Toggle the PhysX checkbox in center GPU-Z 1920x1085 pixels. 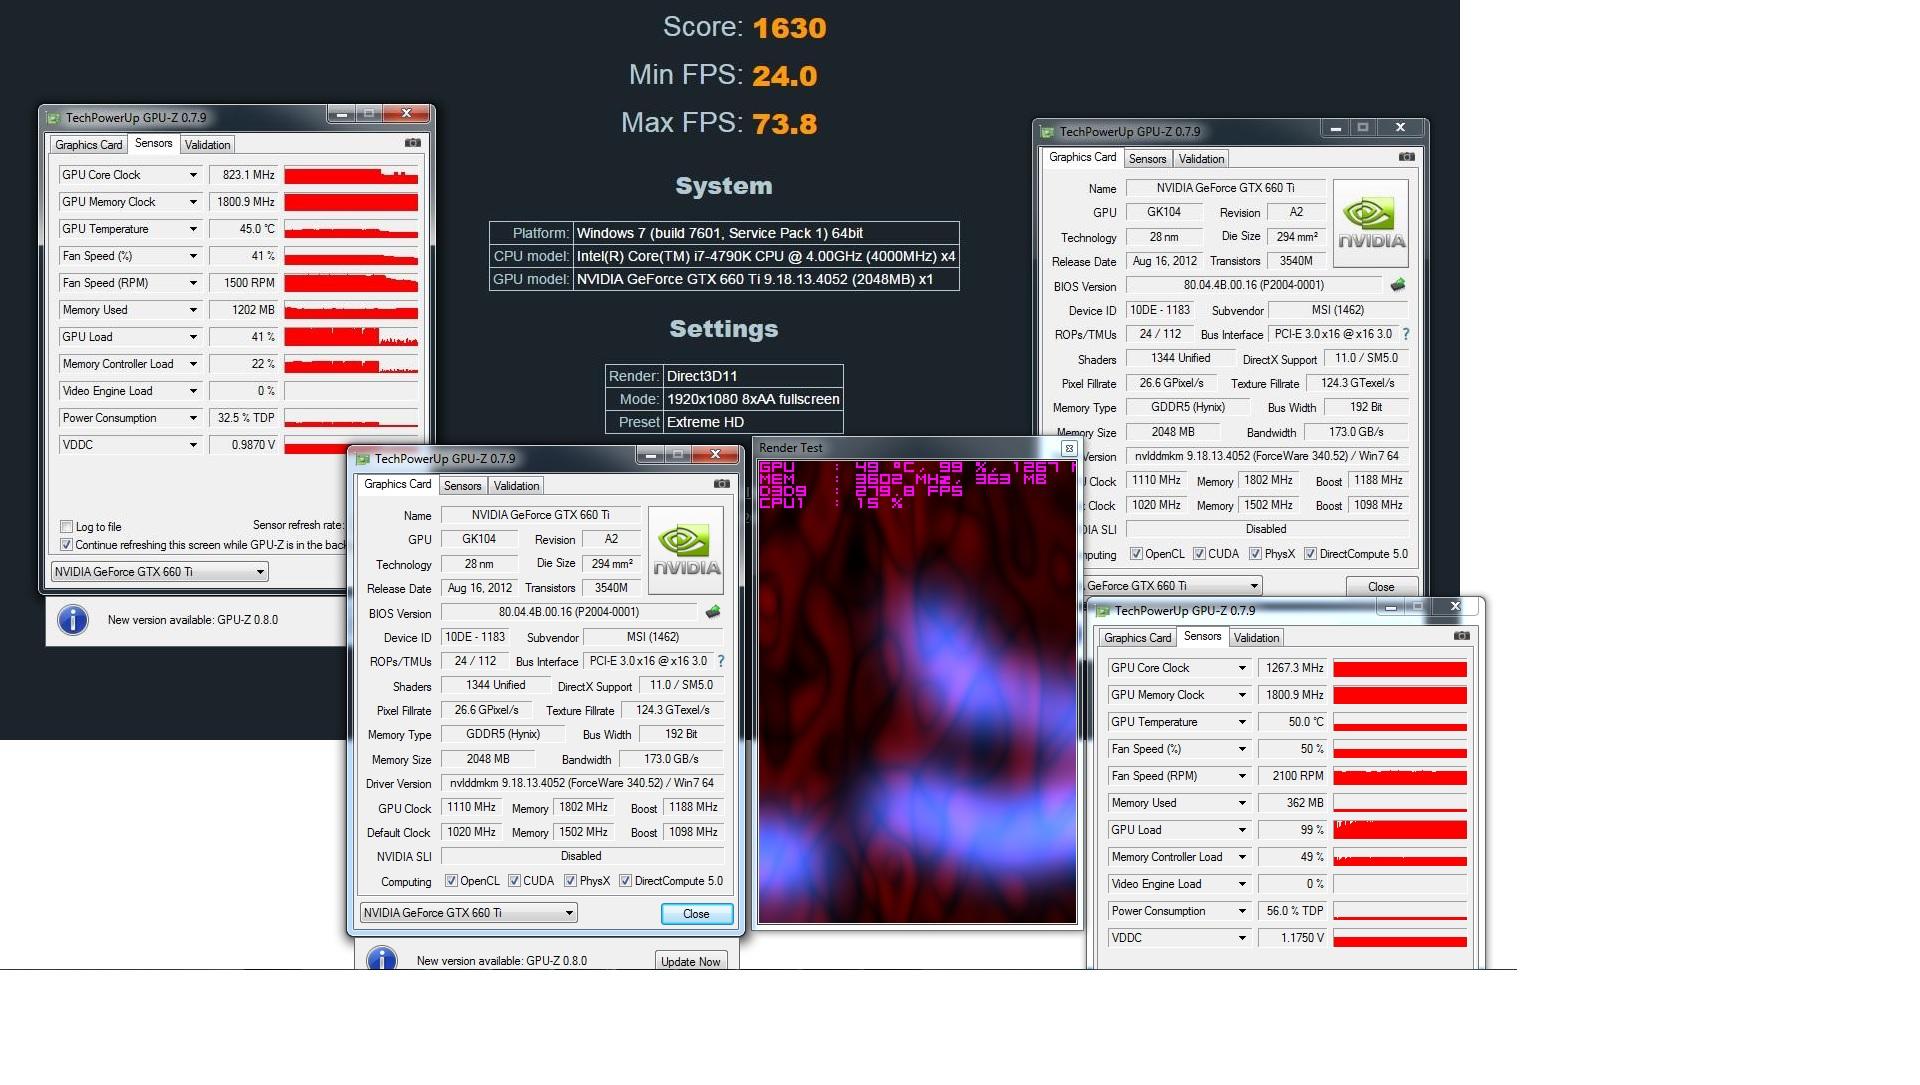pyautogui.click(x=570, y=881)
